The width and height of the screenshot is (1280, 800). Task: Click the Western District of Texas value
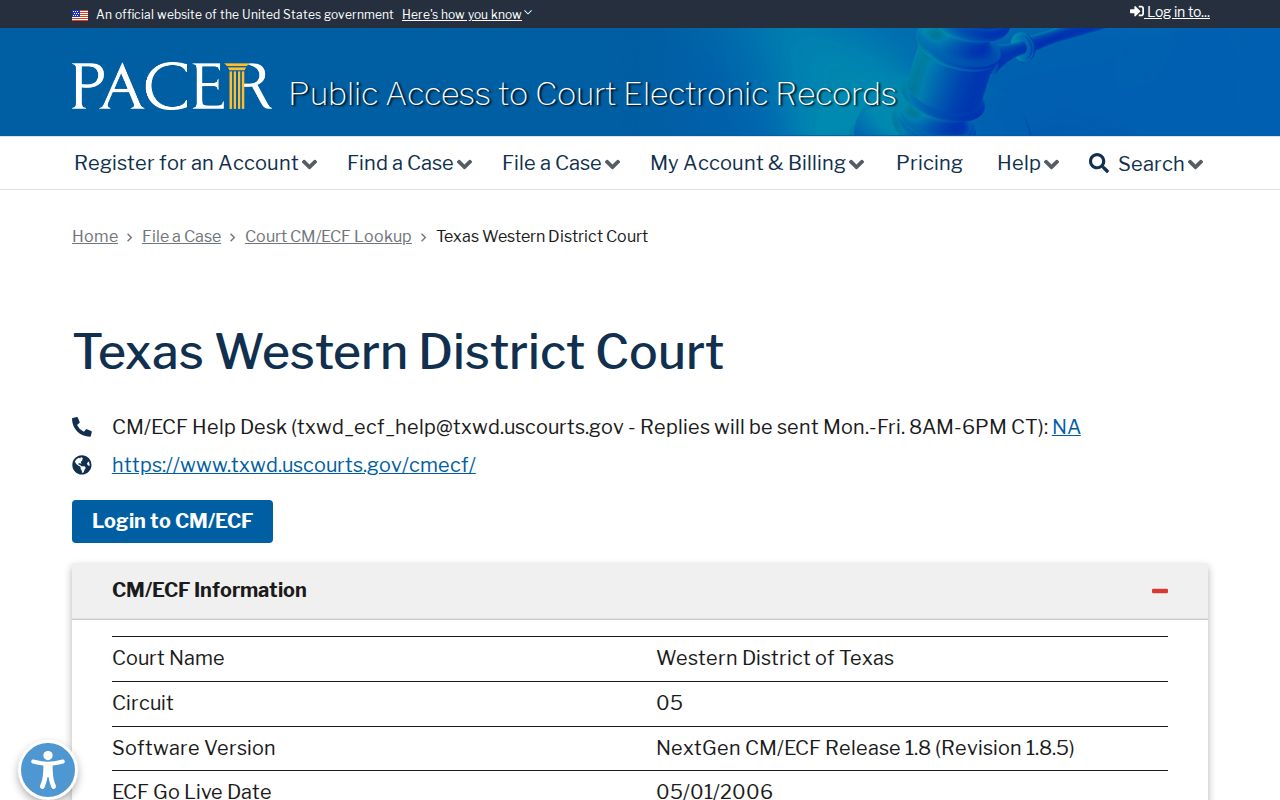coord(775,658)
